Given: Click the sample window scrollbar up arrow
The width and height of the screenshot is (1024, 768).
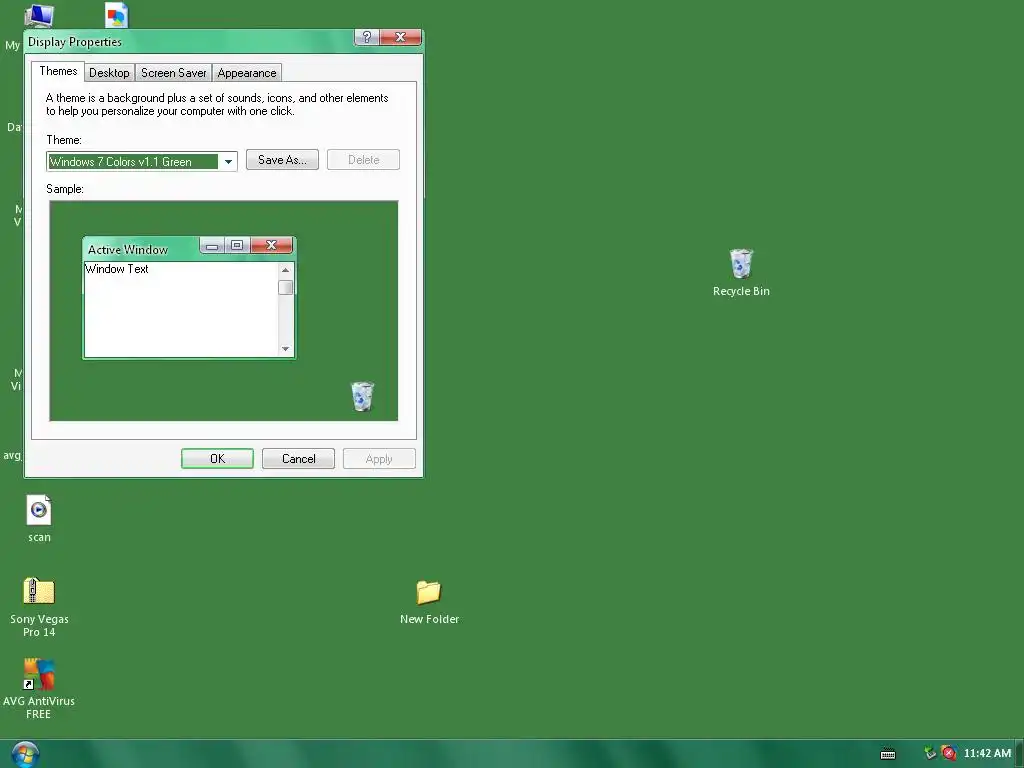Looking at the screenshot, I should coord(285,270).
